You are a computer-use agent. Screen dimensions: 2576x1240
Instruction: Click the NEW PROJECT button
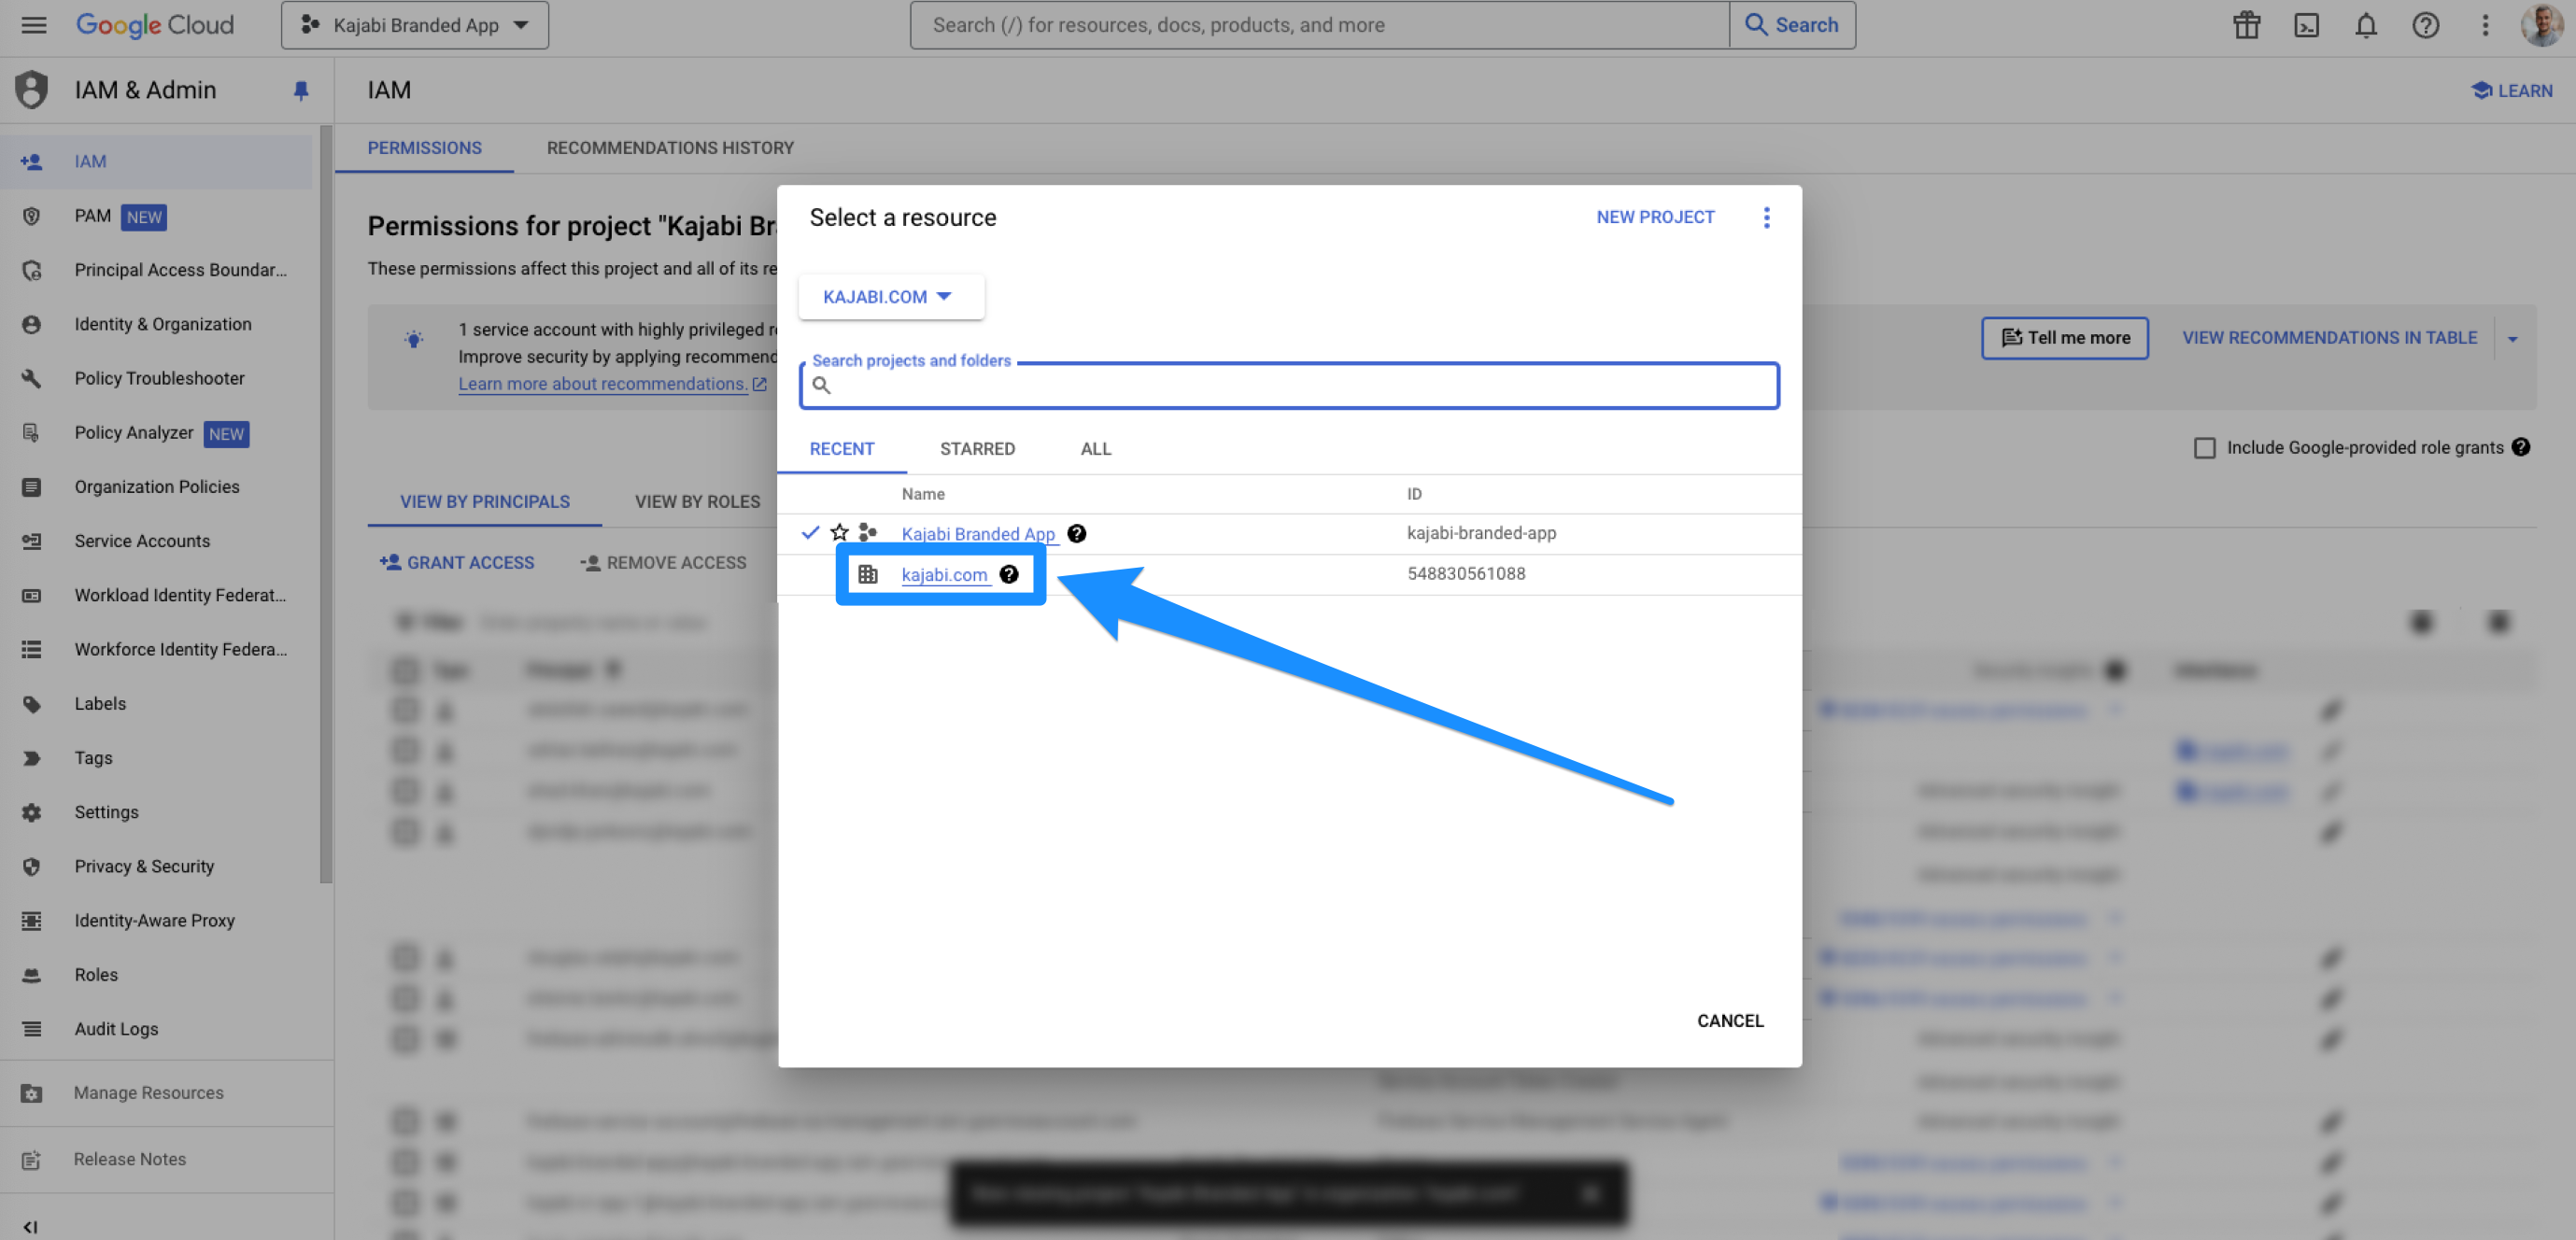[x=1654, y=217]
